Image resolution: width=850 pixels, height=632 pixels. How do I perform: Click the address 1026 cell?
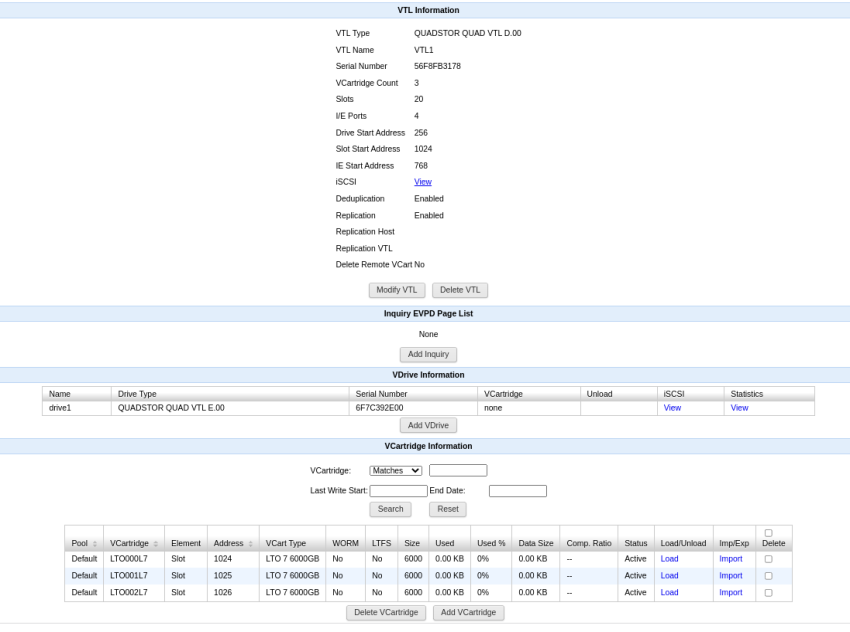pos(233,592)
